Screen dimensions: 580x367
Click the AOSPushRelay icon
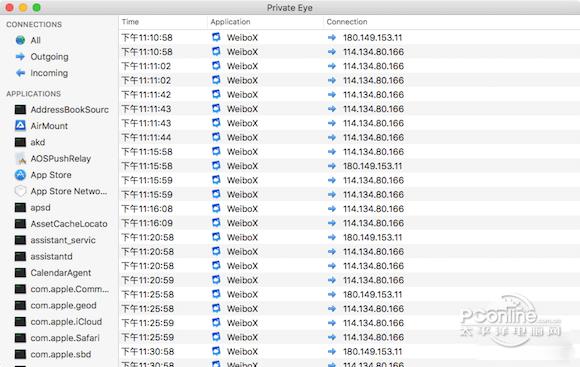[20, 158]
